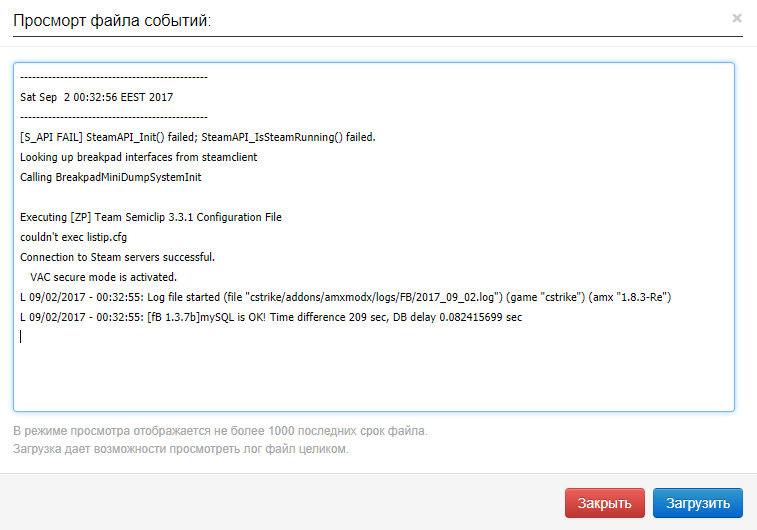Image resolution: width=757 pixels, height=530 pixels.
Task: Click the red Закрыть button
Action: click(x=604, y=503)
